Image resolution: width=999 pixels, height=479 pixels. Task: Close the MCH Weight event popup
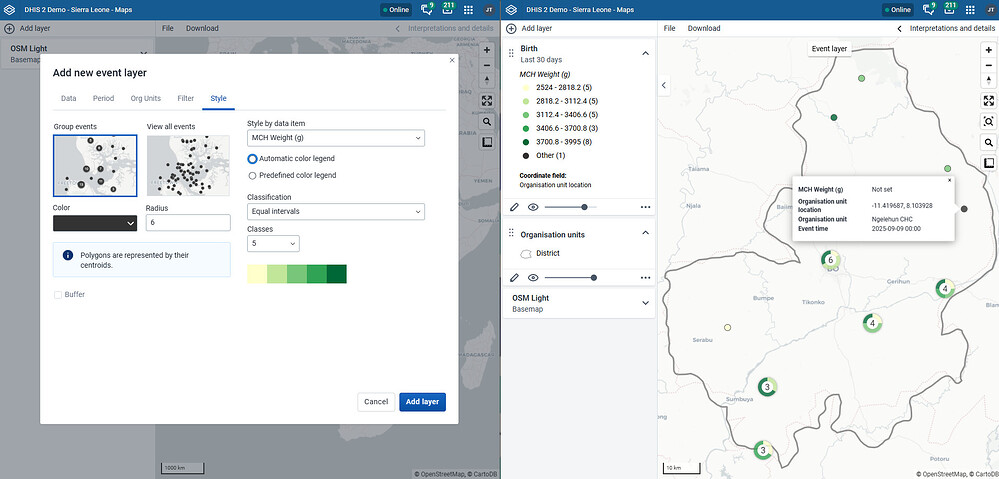(949, 180)
